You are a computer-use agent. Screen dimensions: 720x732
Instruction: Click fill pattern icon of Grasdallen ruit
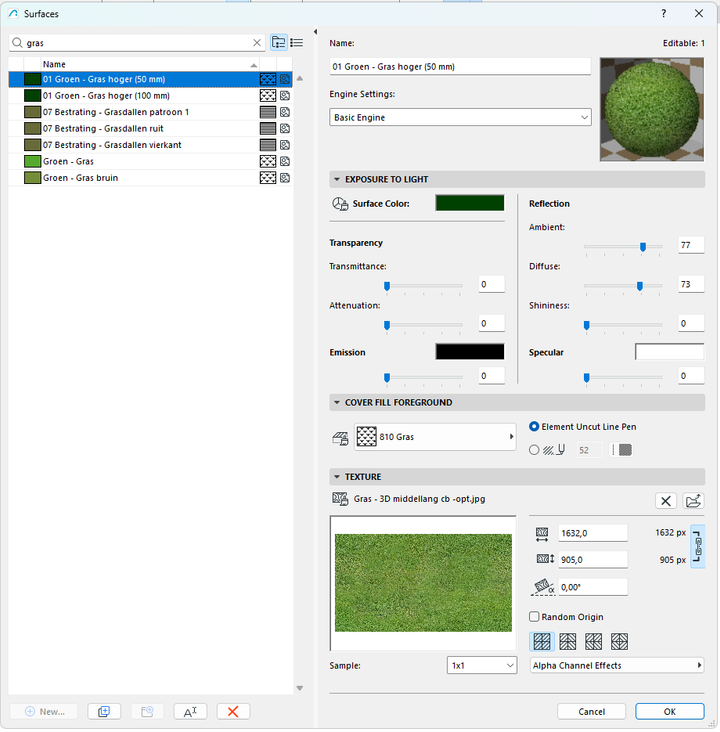click(268, 128)
